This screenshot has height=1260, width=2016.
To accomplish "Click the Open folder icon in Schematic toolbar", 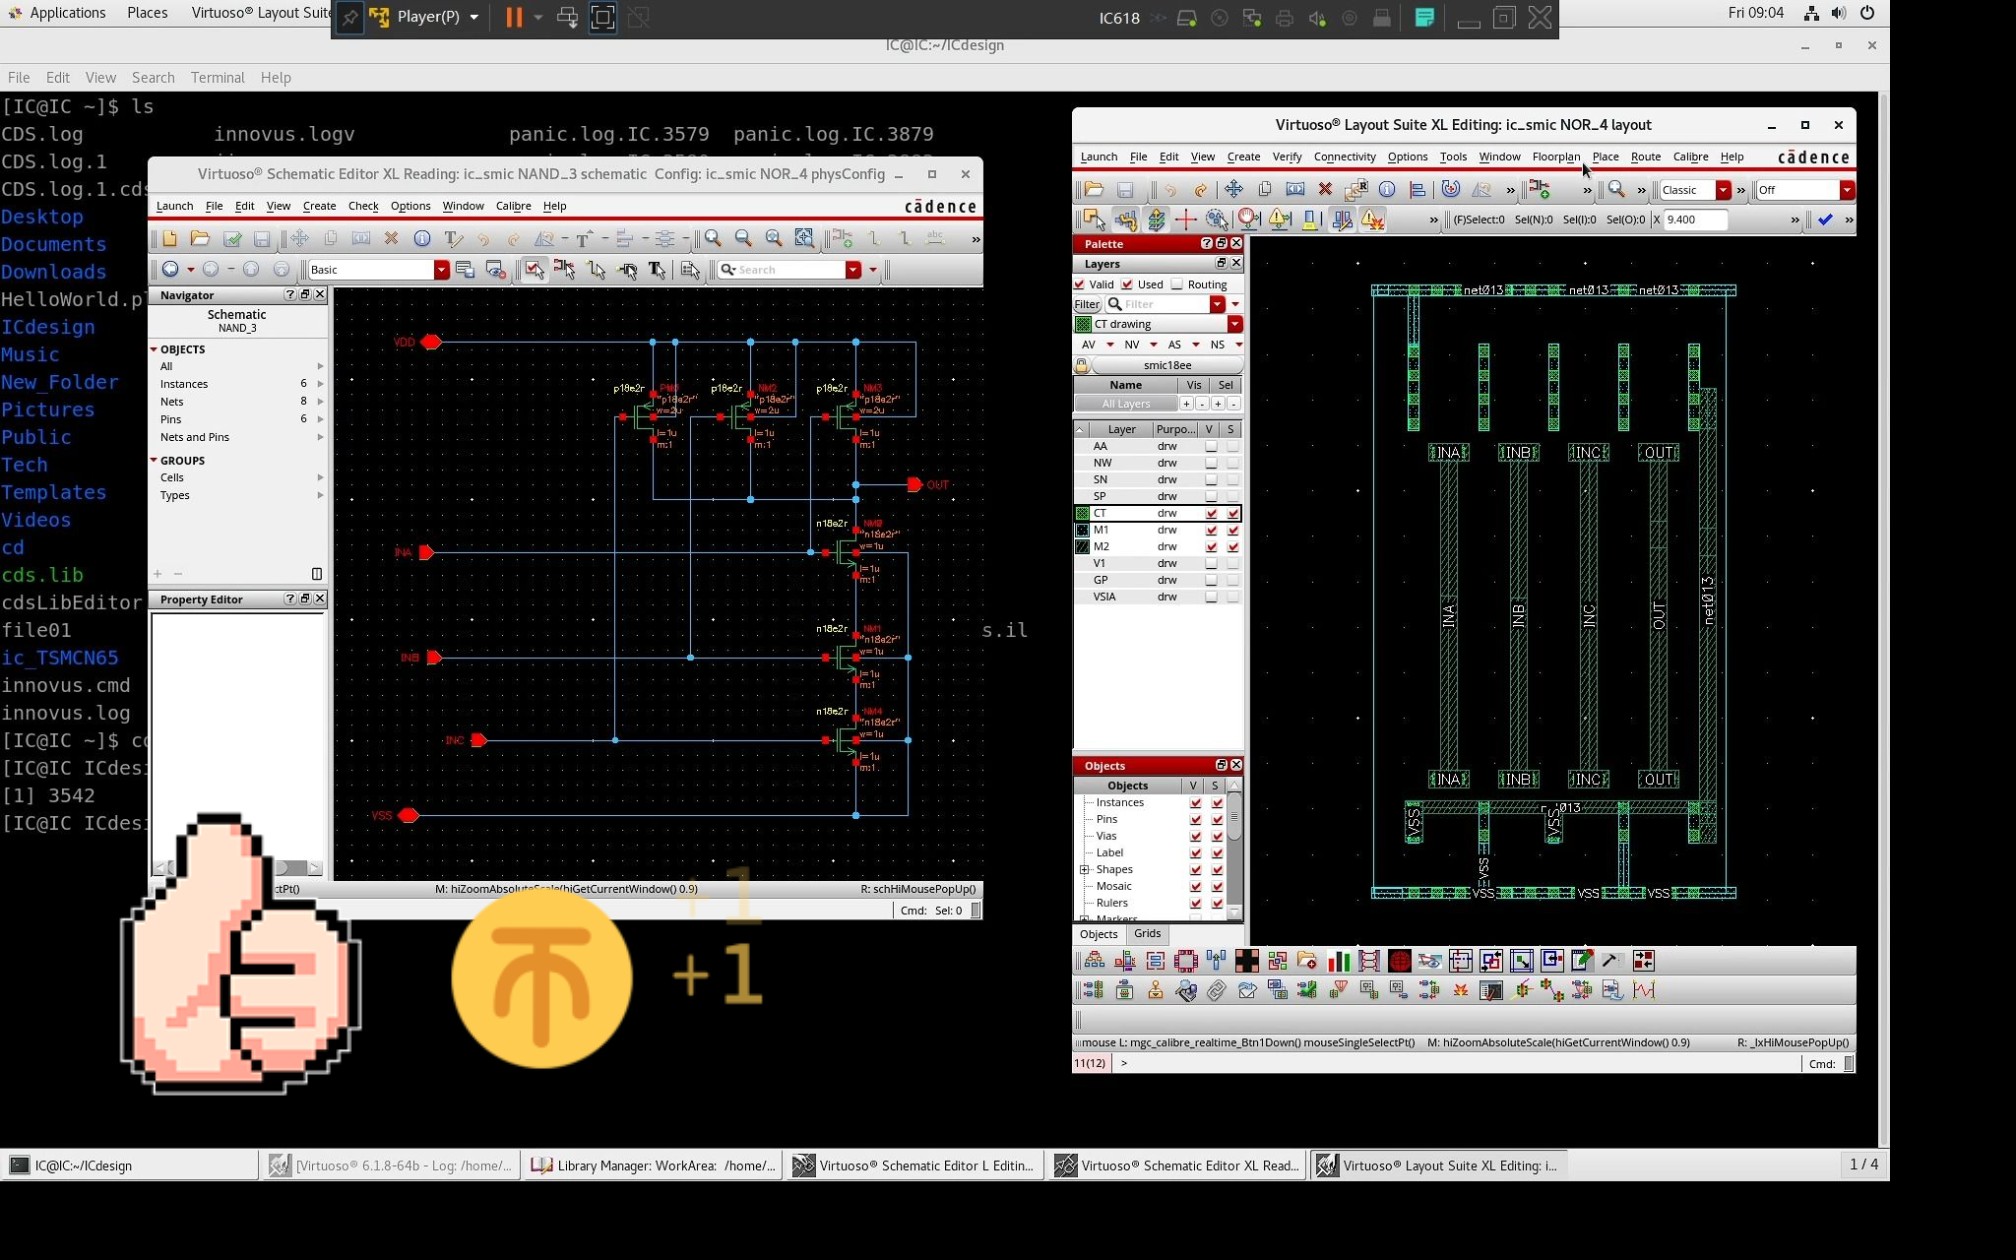I will coord(200,238).
